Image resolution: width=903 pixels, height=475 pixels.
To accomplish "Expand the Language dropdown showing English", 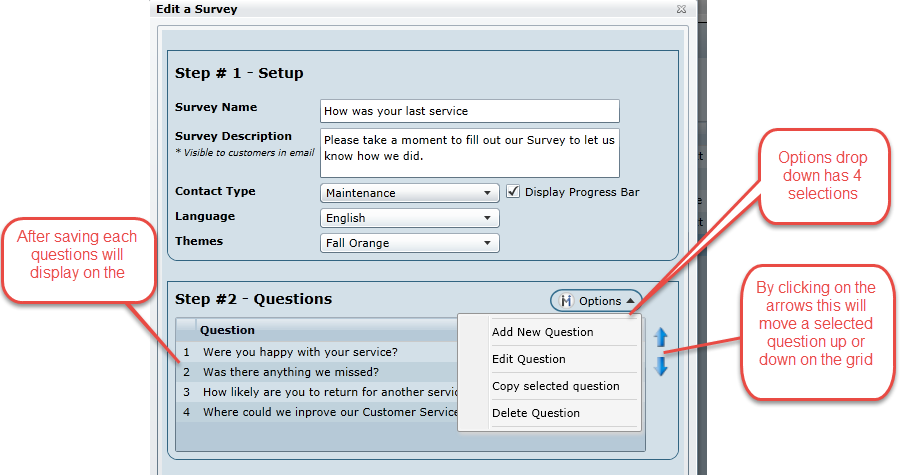I will click(410, 218).
